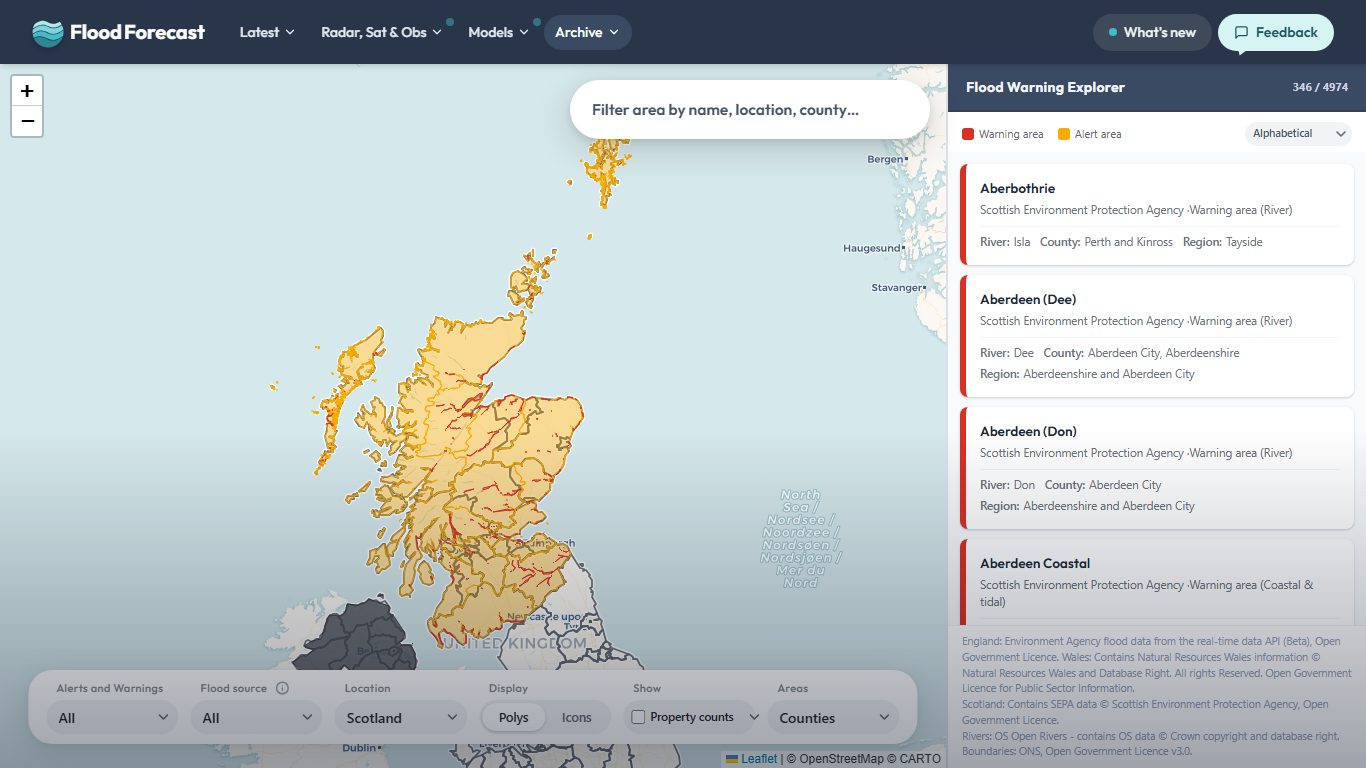The height and width of the screenshot is (768, 1366).
Task: Enable the Property counts checkbox
Action: 638,717
